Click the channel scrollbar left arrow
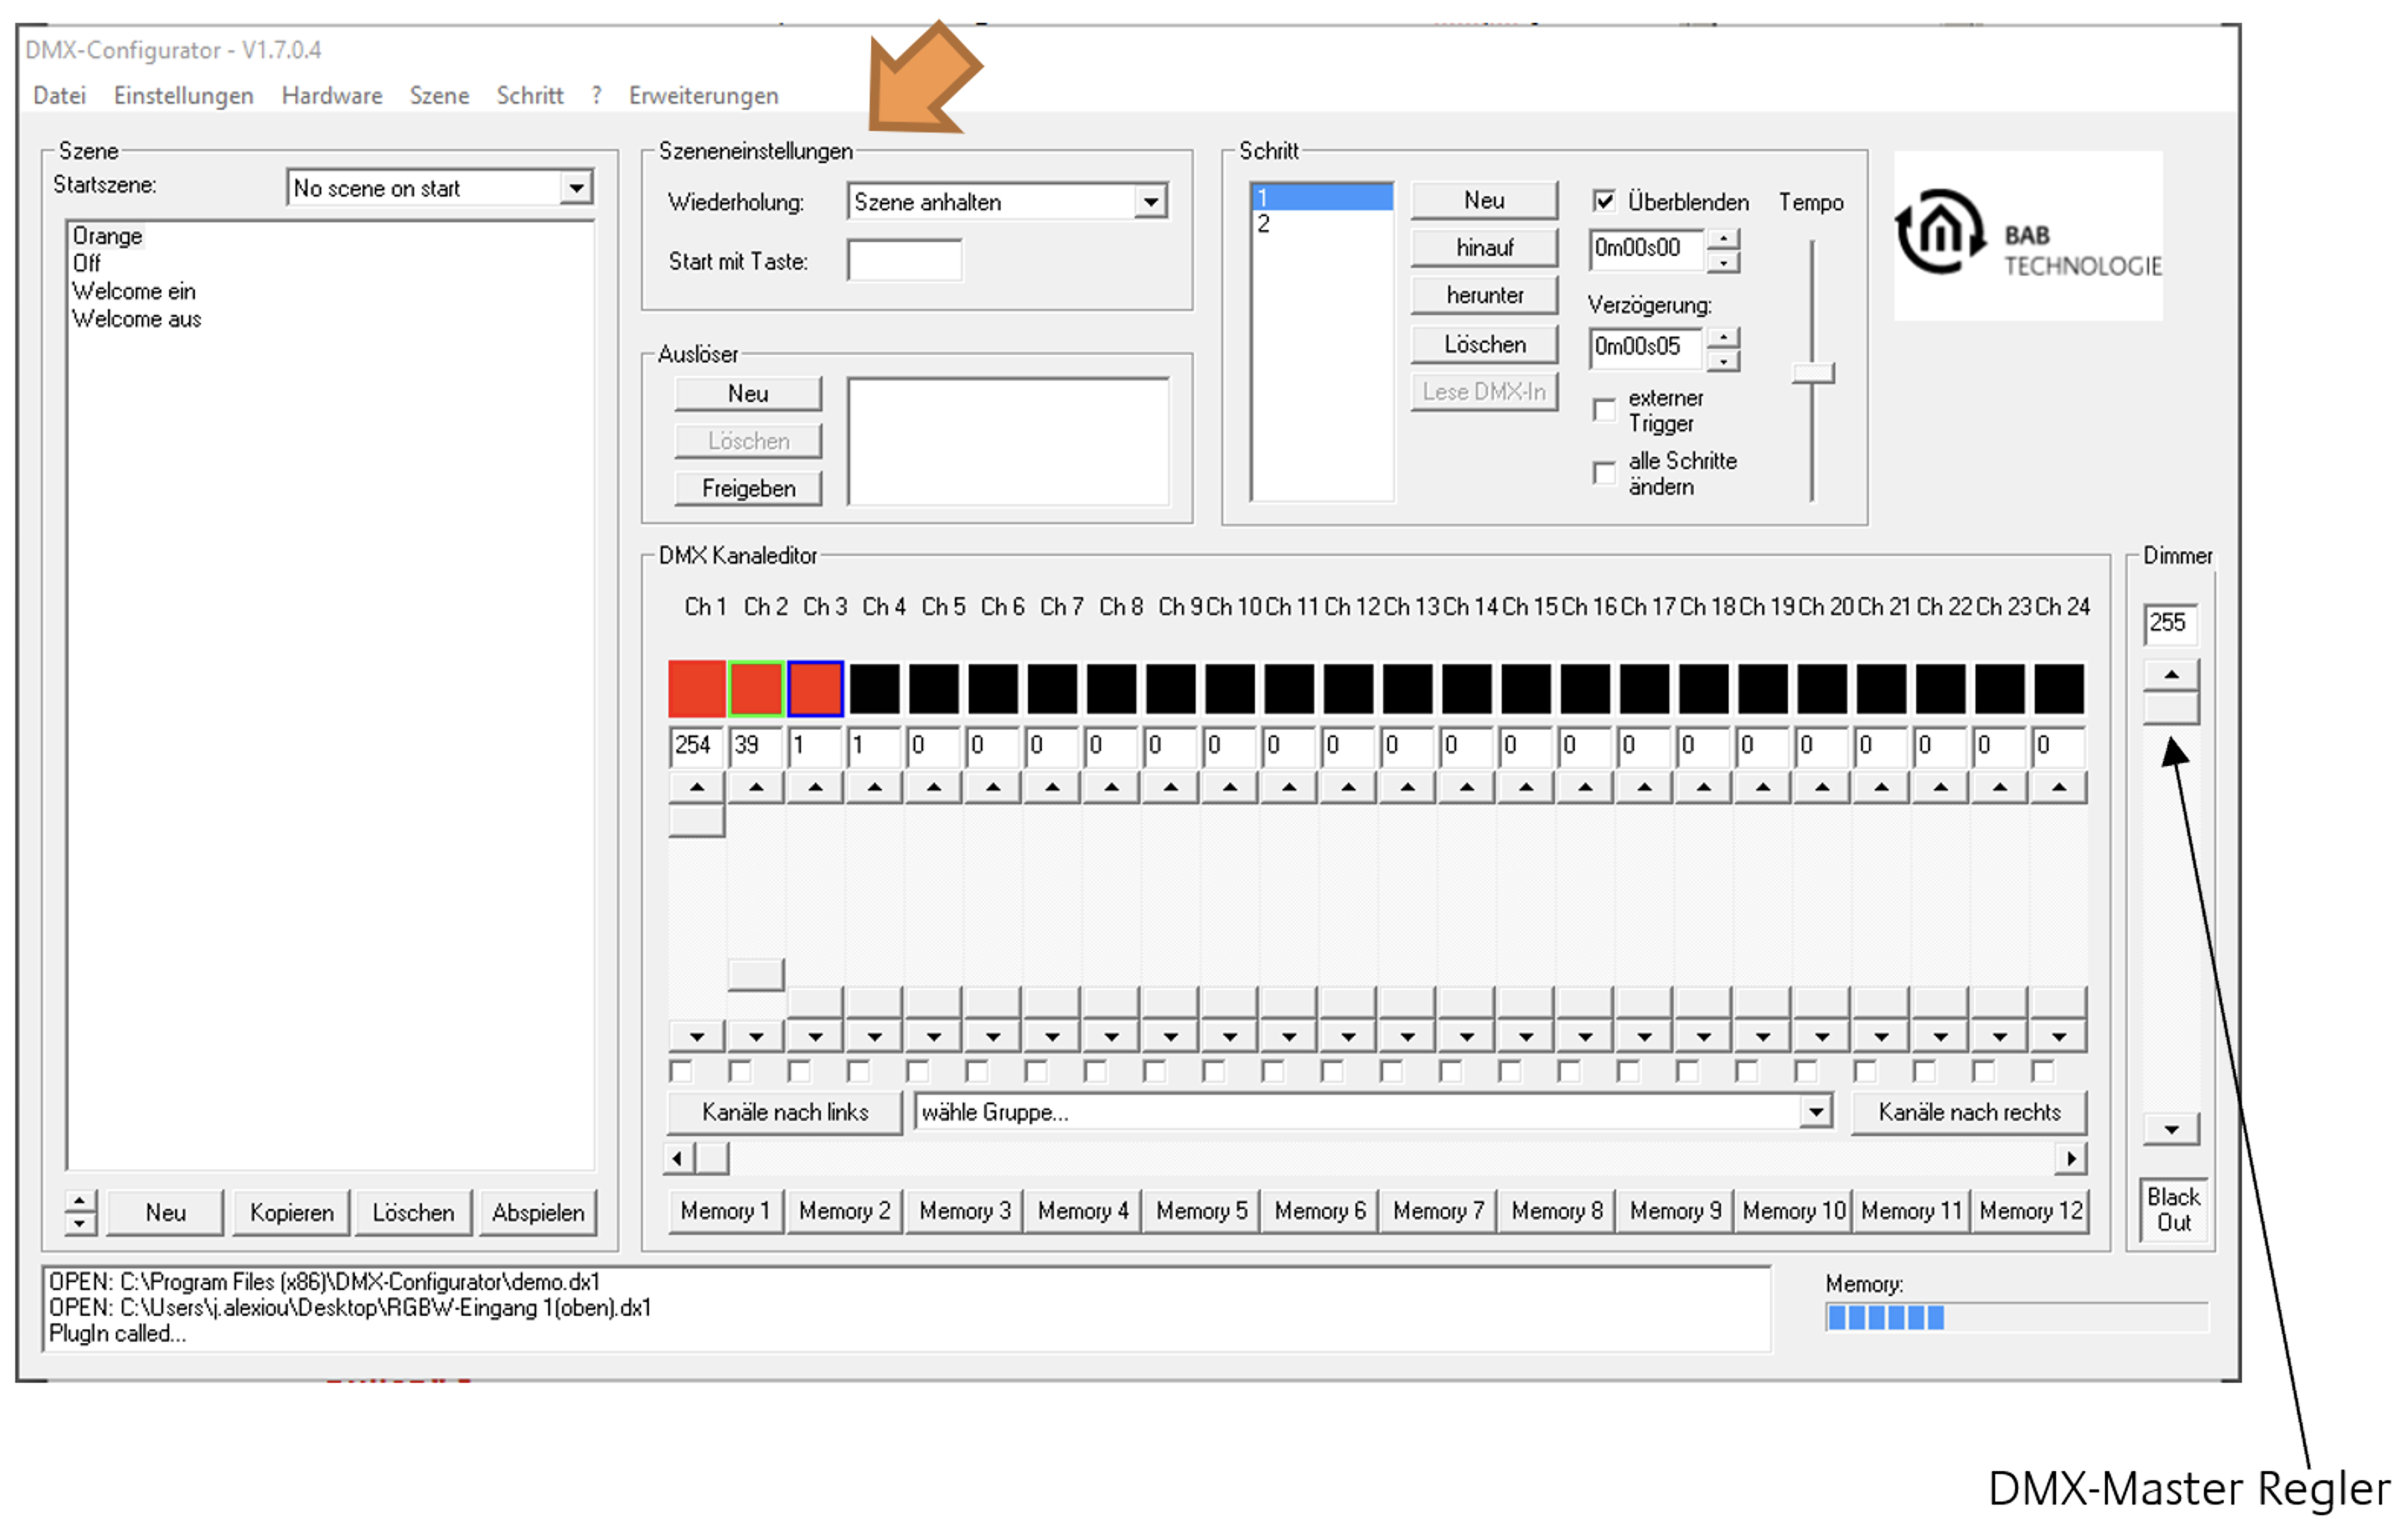This screenshot has width=2408, height=1532. [x=678, y=1158]
